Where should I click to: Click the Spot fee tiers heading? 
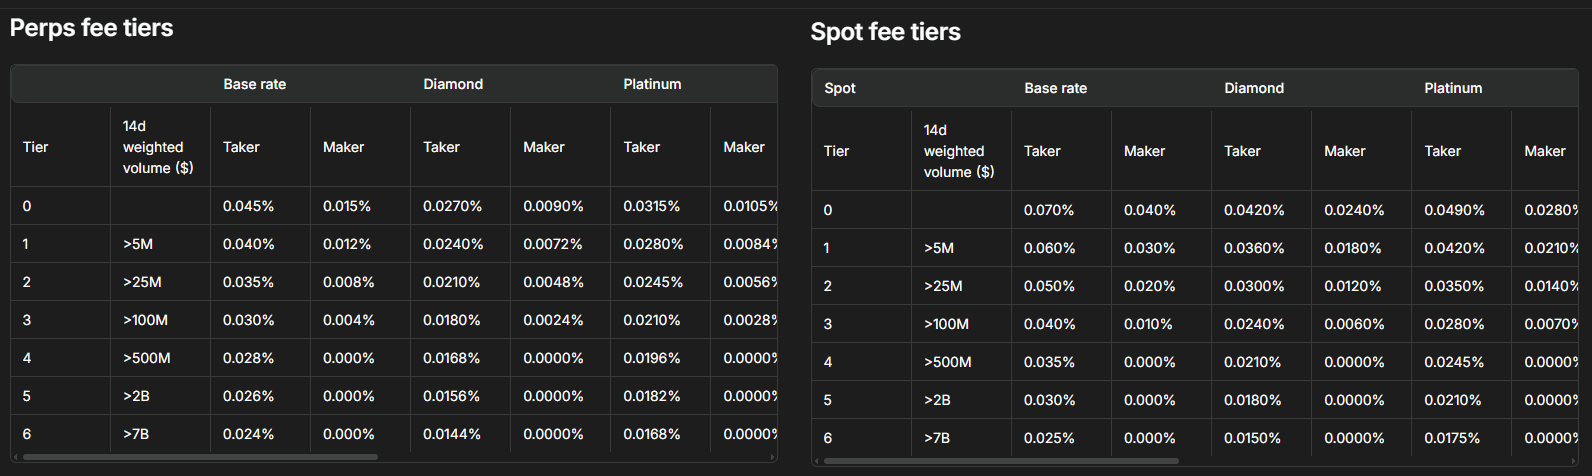[x=885, y=32]
